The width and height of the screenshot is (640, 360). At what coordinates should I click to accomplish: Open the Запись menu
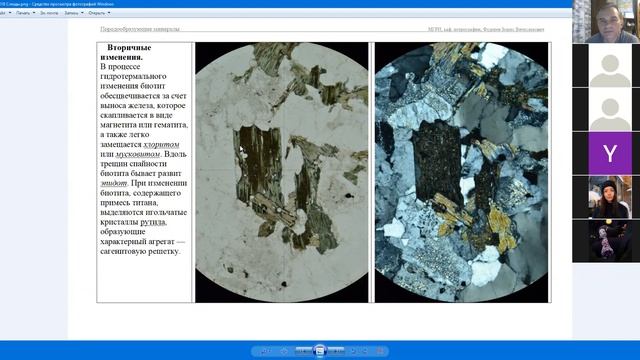pyautogui.click(x=71, y=13)
